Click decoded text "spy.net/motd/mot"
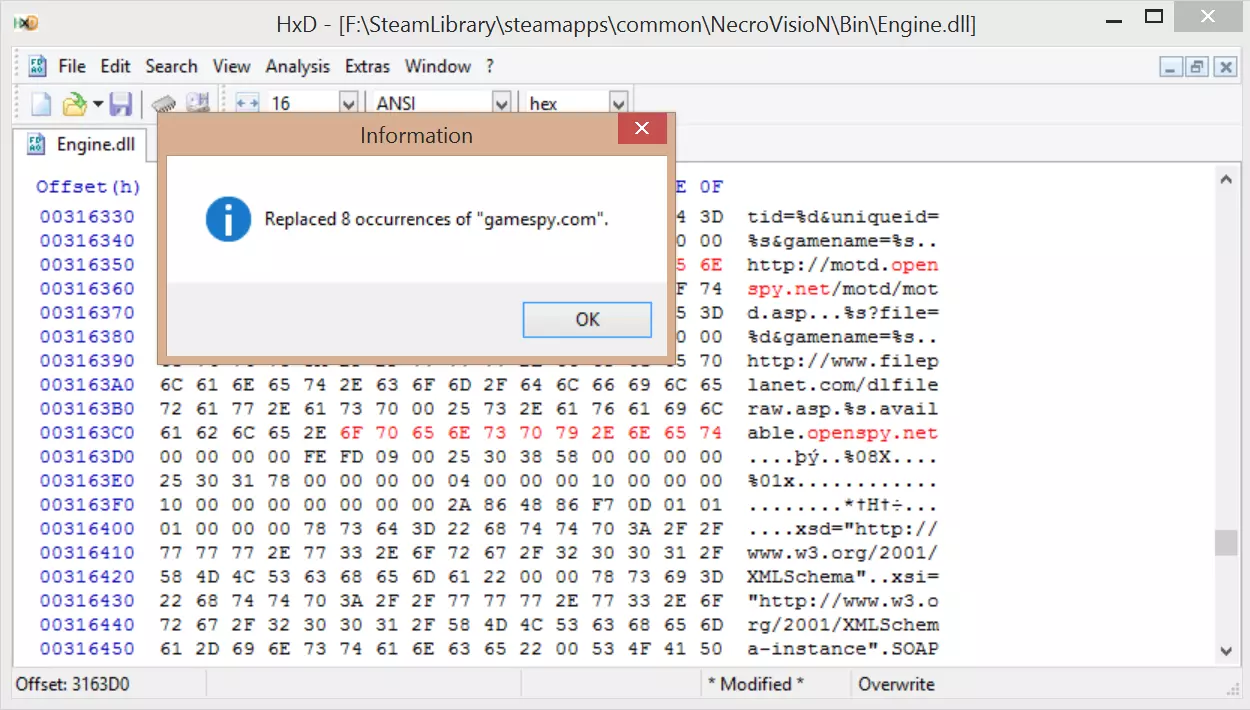This screenshot has height=710, width=1250. click(843, 289)
